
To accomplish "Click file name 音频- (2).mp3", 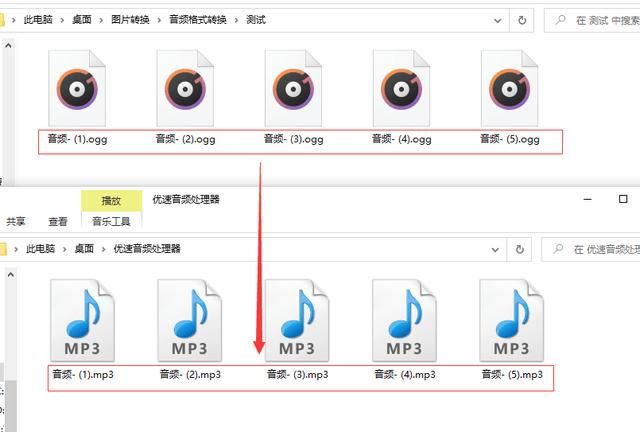I will [191, 374].
